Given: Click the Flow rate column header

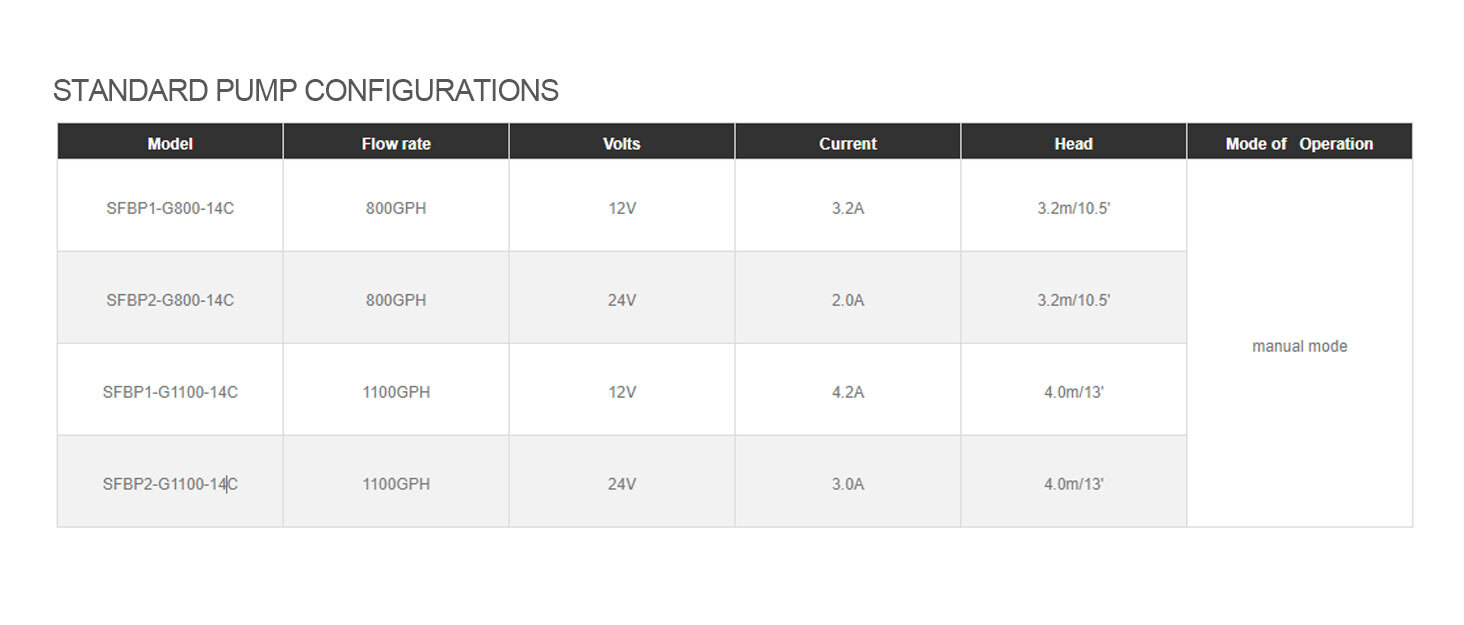Looking at the screenshot, I should tap(396, 143).
